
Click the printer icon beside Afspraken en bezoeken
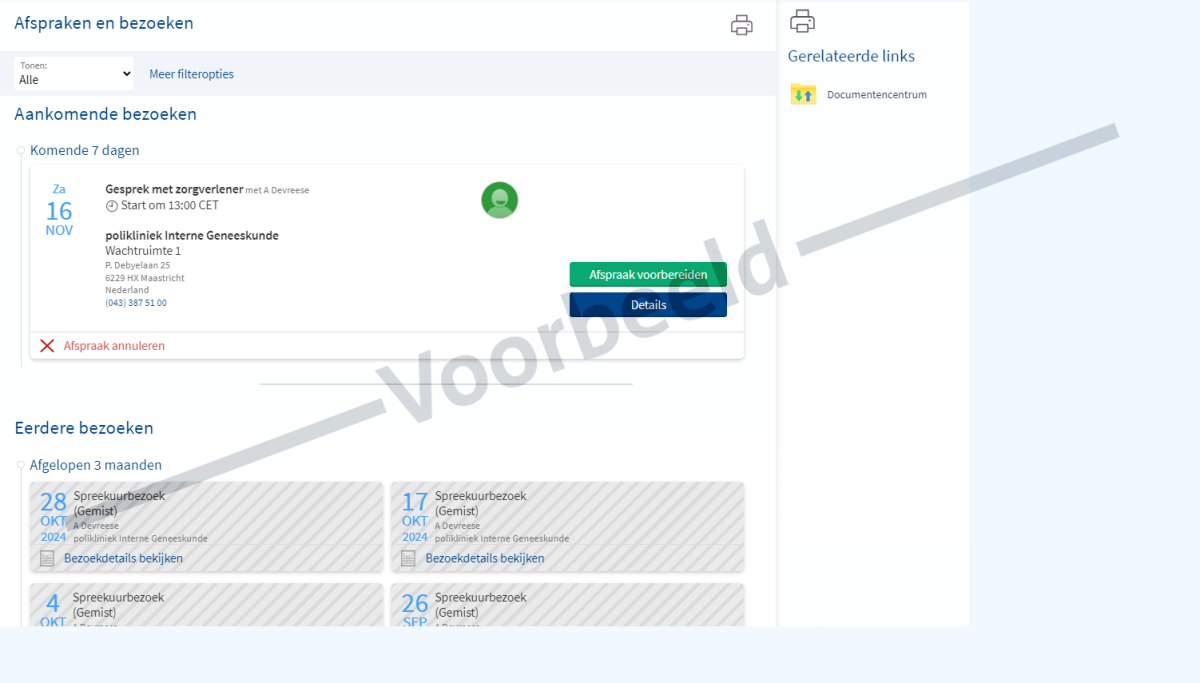[741, 25]
